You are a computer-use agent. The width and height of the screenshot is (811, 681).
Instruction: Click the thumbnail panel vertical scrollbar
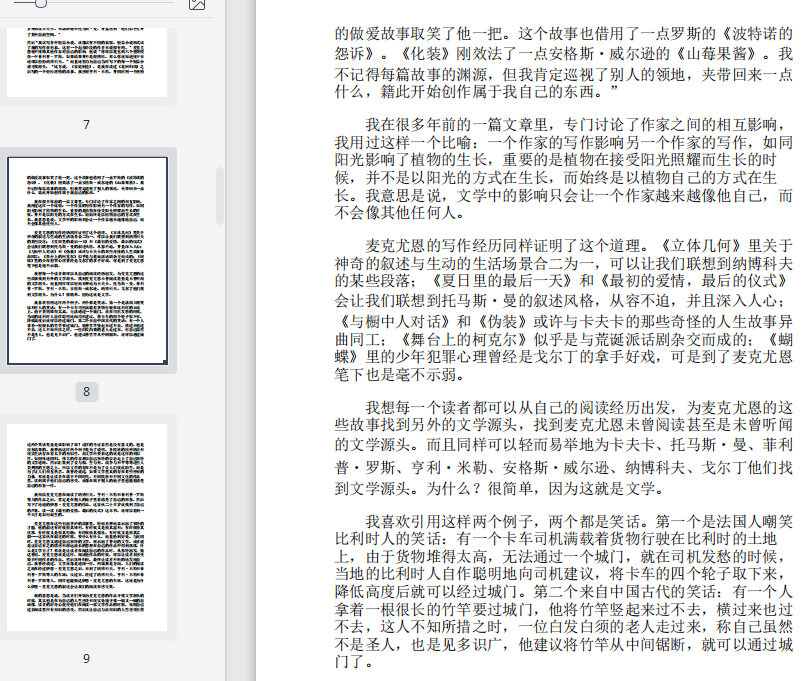220,195
